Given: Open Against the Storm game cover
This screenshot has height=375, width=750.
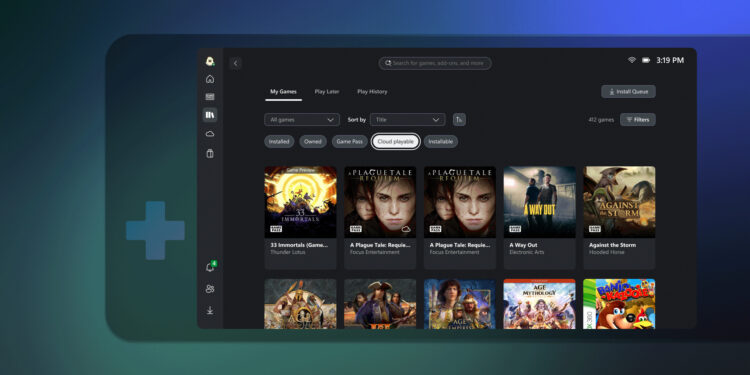Looking at the screenshot, I should (619, 202).
